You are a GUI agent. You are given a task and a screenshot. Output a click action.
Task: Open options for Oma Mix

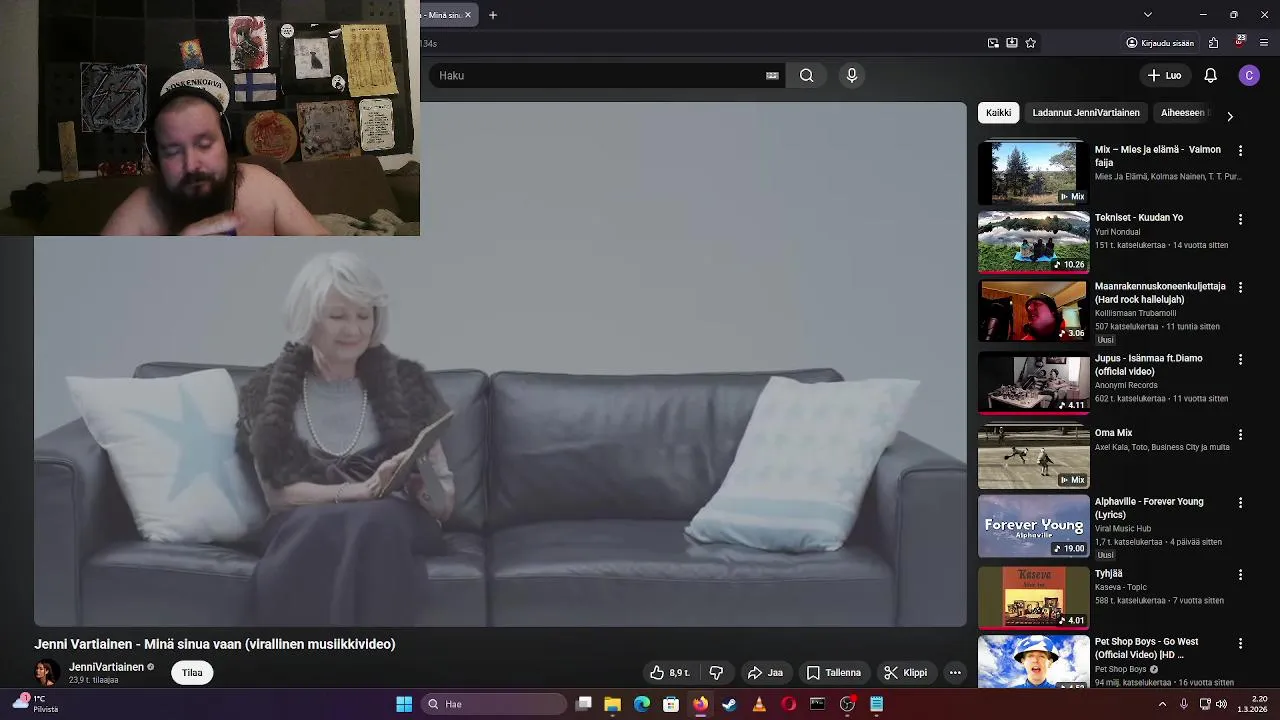[1241, 435]
